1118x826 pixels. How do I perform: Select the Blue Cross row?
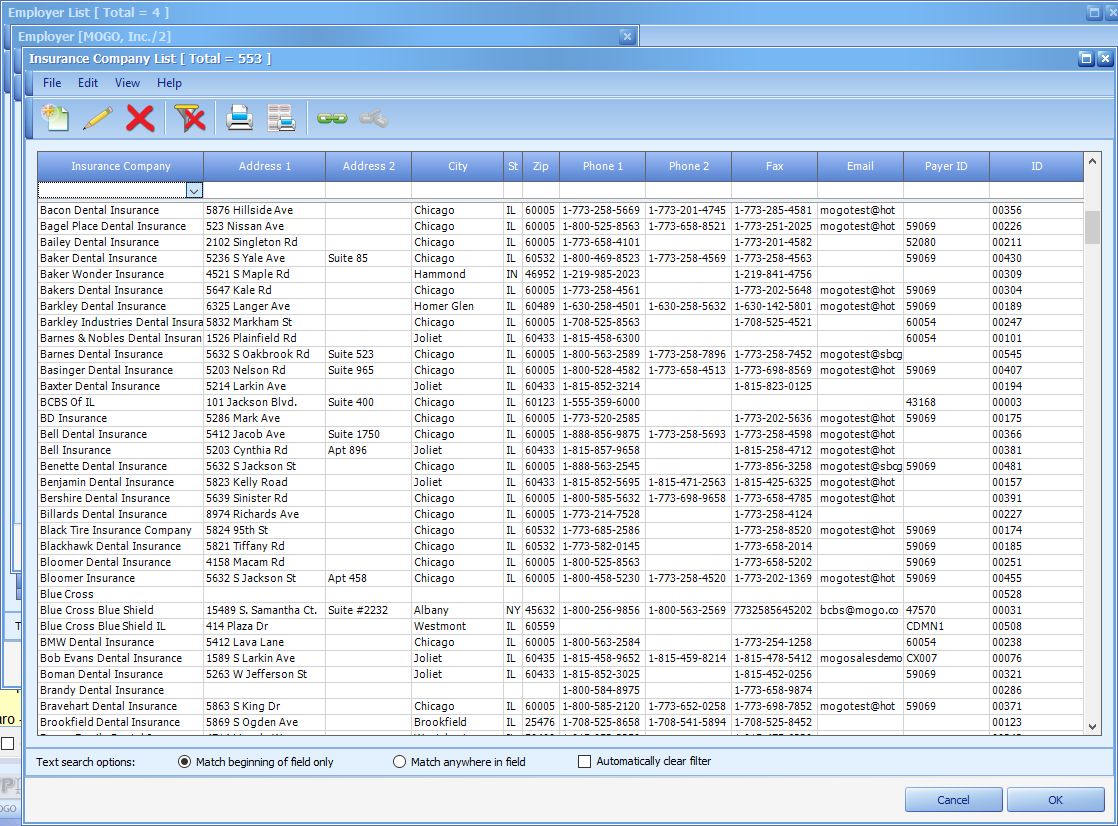[560, 594]
